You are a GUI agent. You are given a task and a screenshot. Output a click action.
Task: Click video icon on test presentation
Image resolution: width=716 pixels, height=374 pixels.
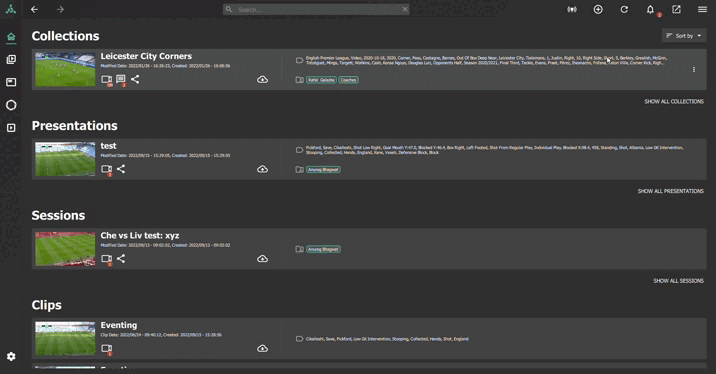(106, 169)
